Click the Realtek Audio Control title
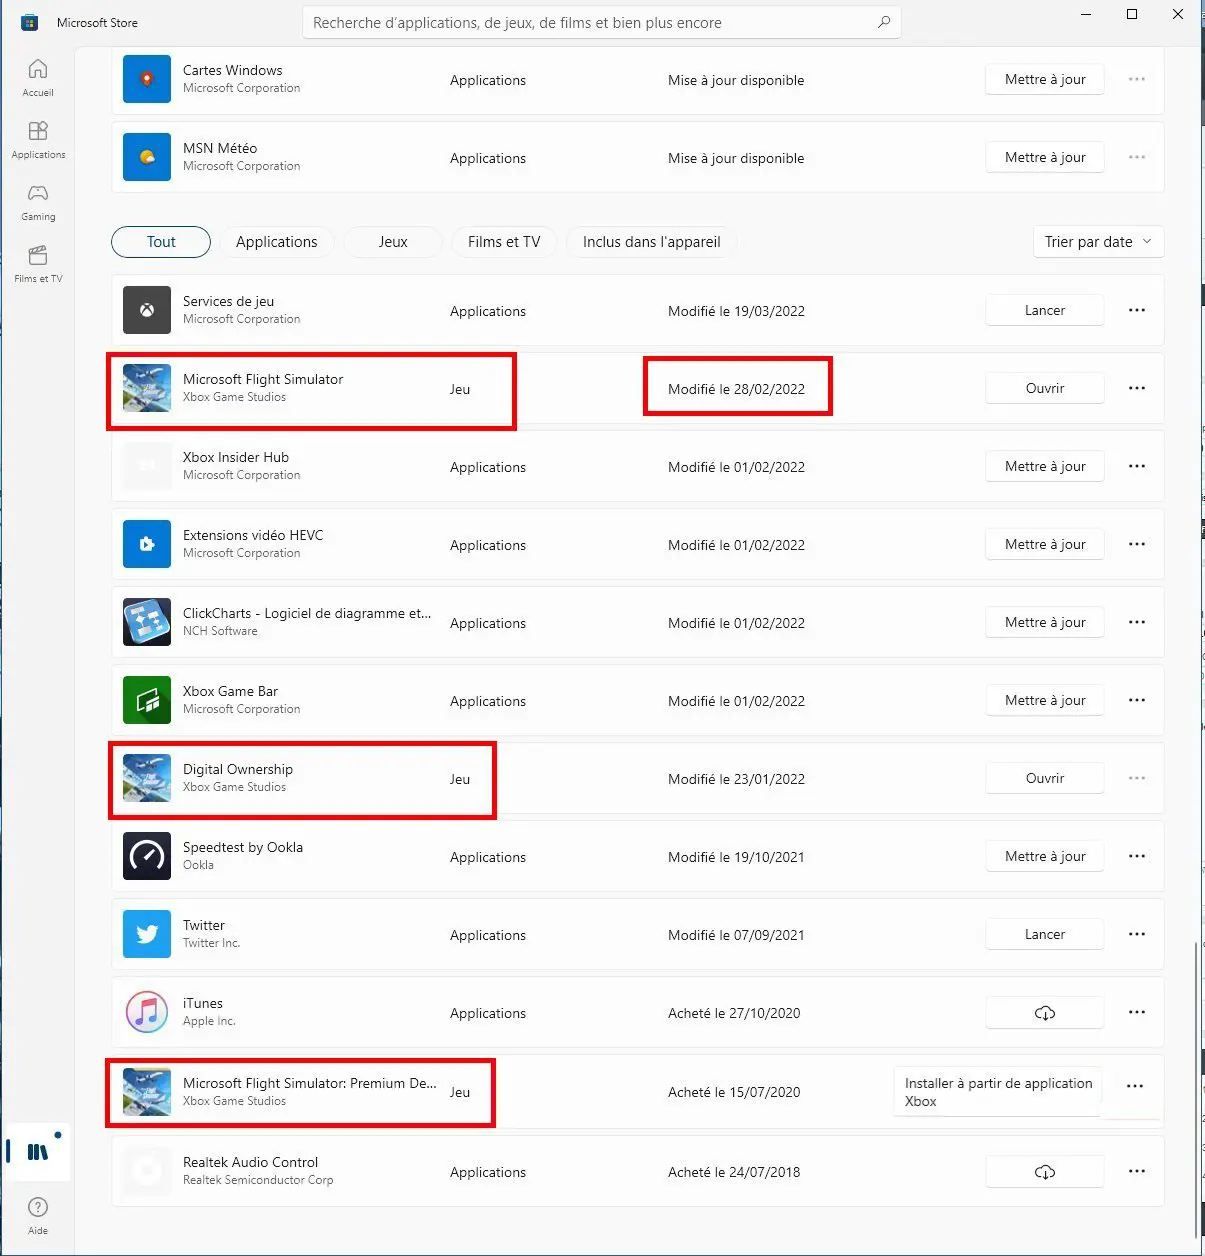 [x=250, y=1162]
